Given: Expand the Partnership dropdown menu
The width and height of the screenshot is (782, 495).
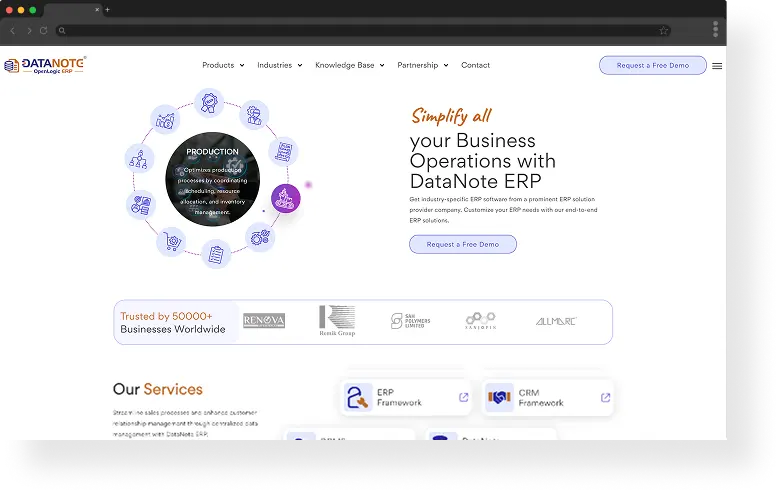Looking at the screenshot, I should click(423, 65).
